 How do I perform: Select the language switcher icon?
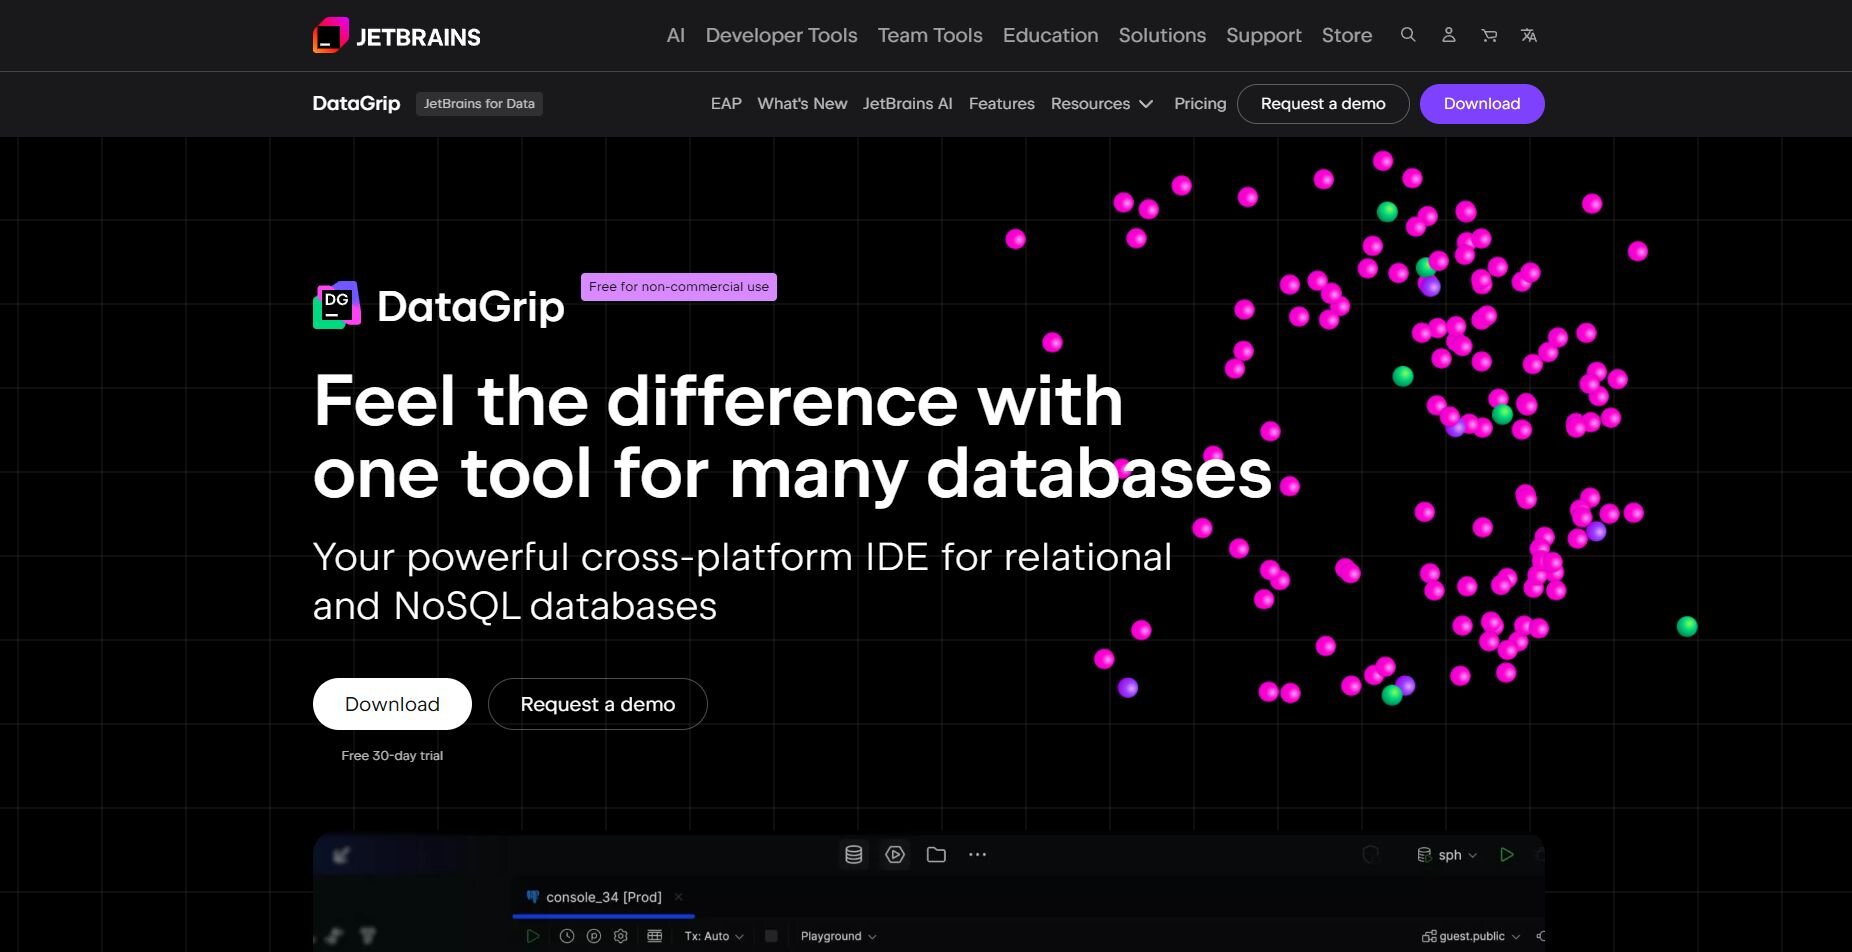[x=1529, y=35]
